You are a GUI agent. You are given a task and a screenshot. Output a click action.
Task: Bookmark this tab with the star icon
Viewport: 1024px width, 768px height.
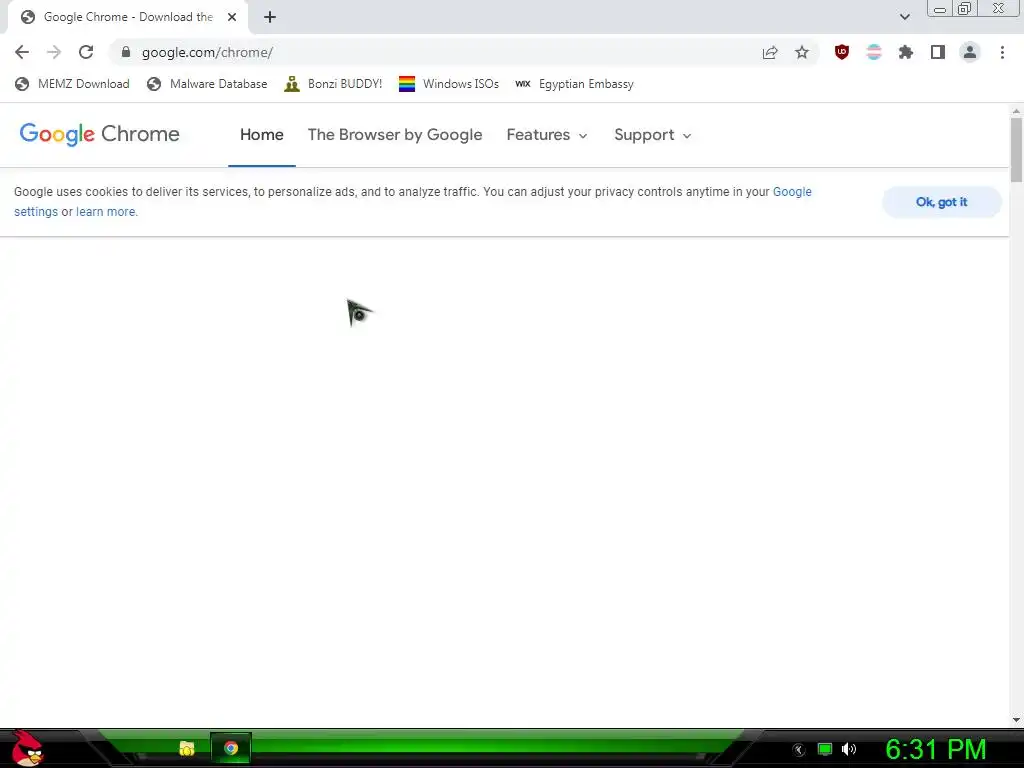[x=802, y=52]
